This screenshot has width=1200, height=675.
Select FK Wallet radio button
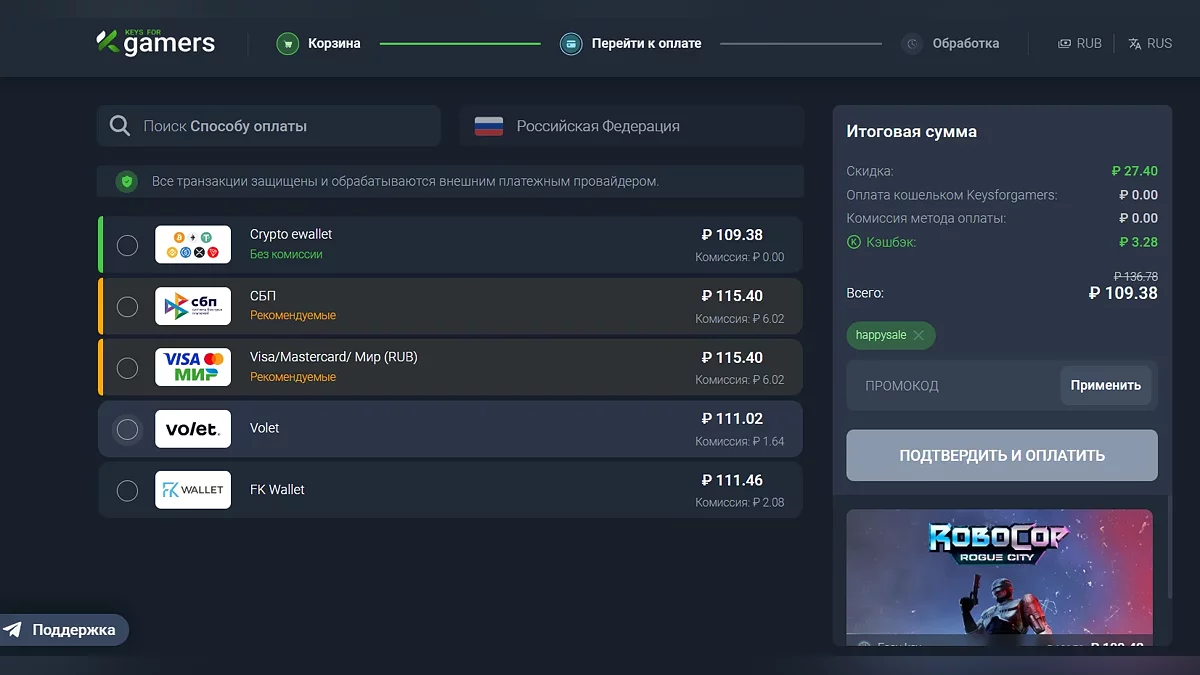point(127,490)
